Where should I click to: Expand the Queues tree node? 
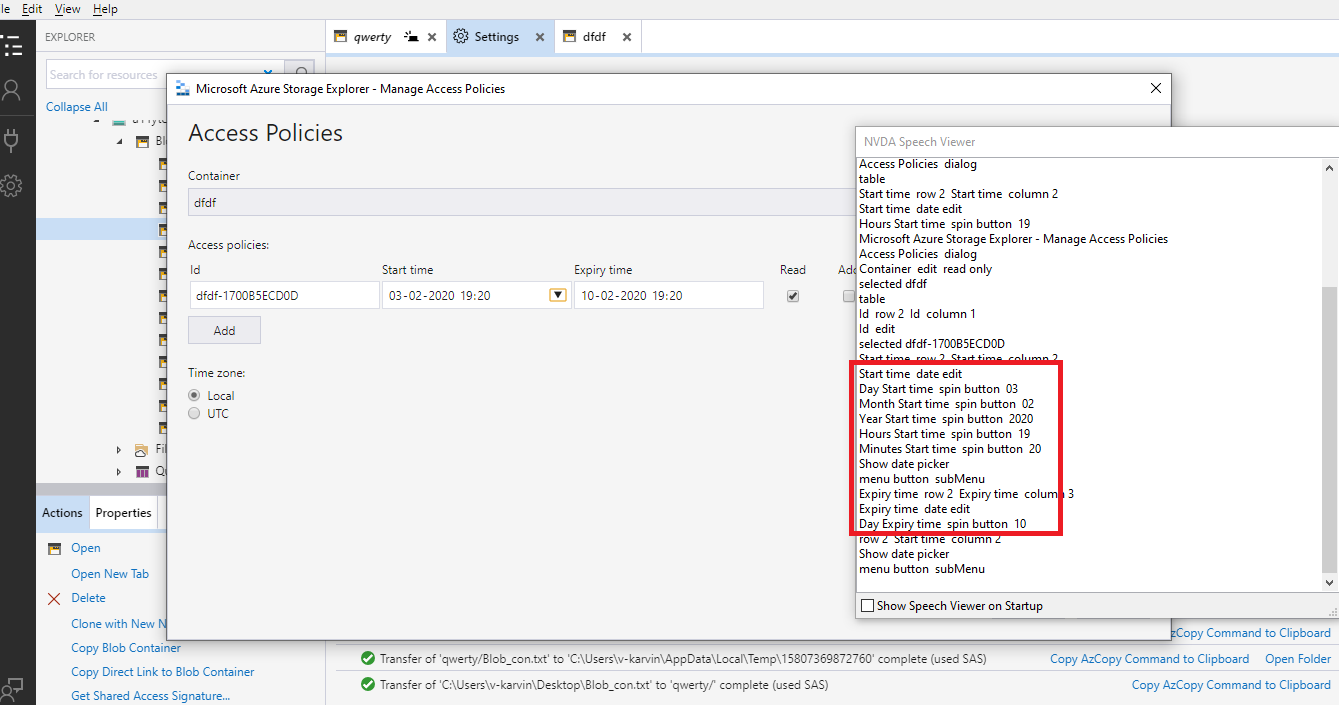[x=118, y=471]
